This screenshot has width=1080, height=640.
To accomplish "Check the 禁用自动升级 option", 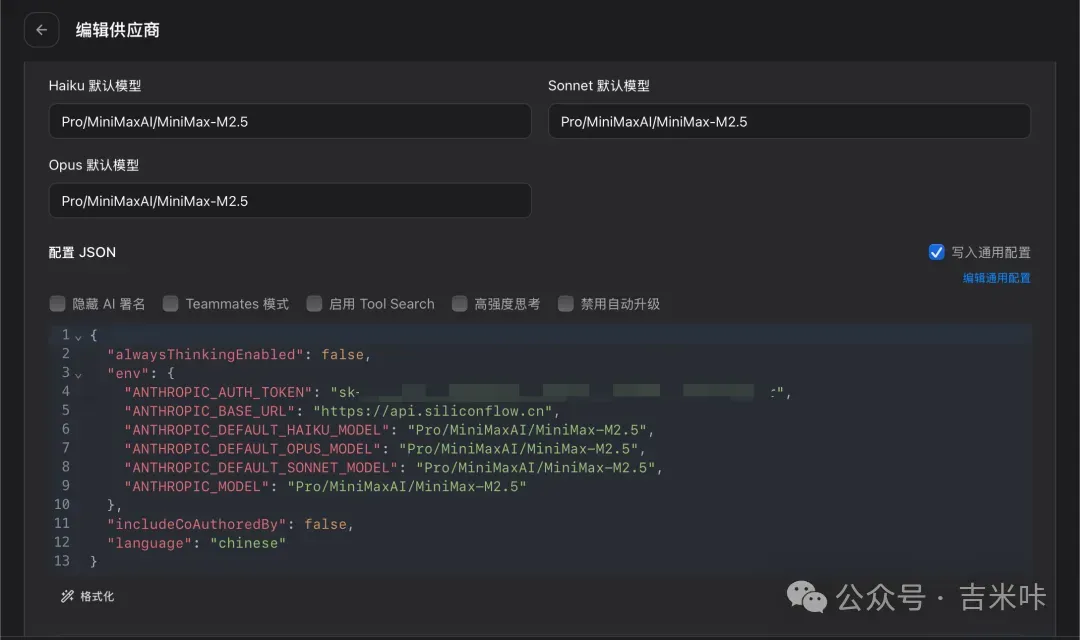I will point(566,303).
